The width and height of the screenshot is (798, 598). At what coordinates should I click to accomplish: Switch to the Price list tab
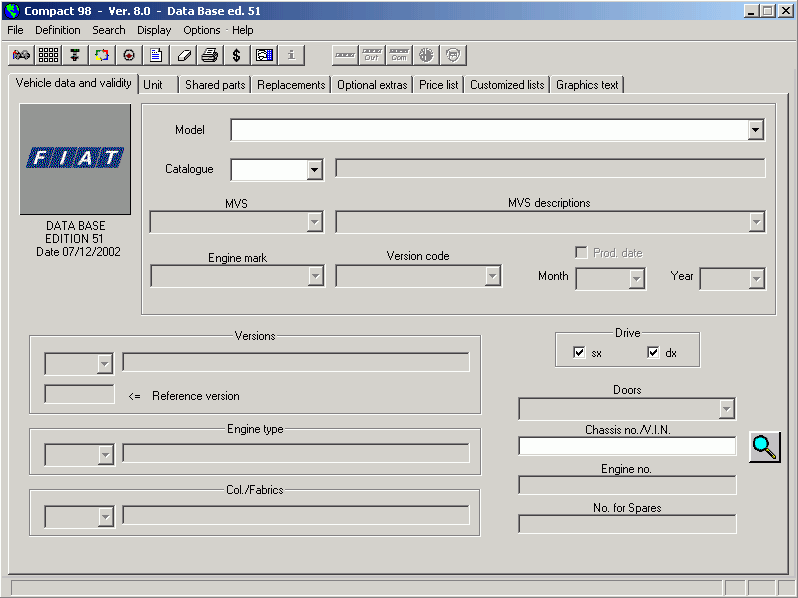click(x=438, y=85)
